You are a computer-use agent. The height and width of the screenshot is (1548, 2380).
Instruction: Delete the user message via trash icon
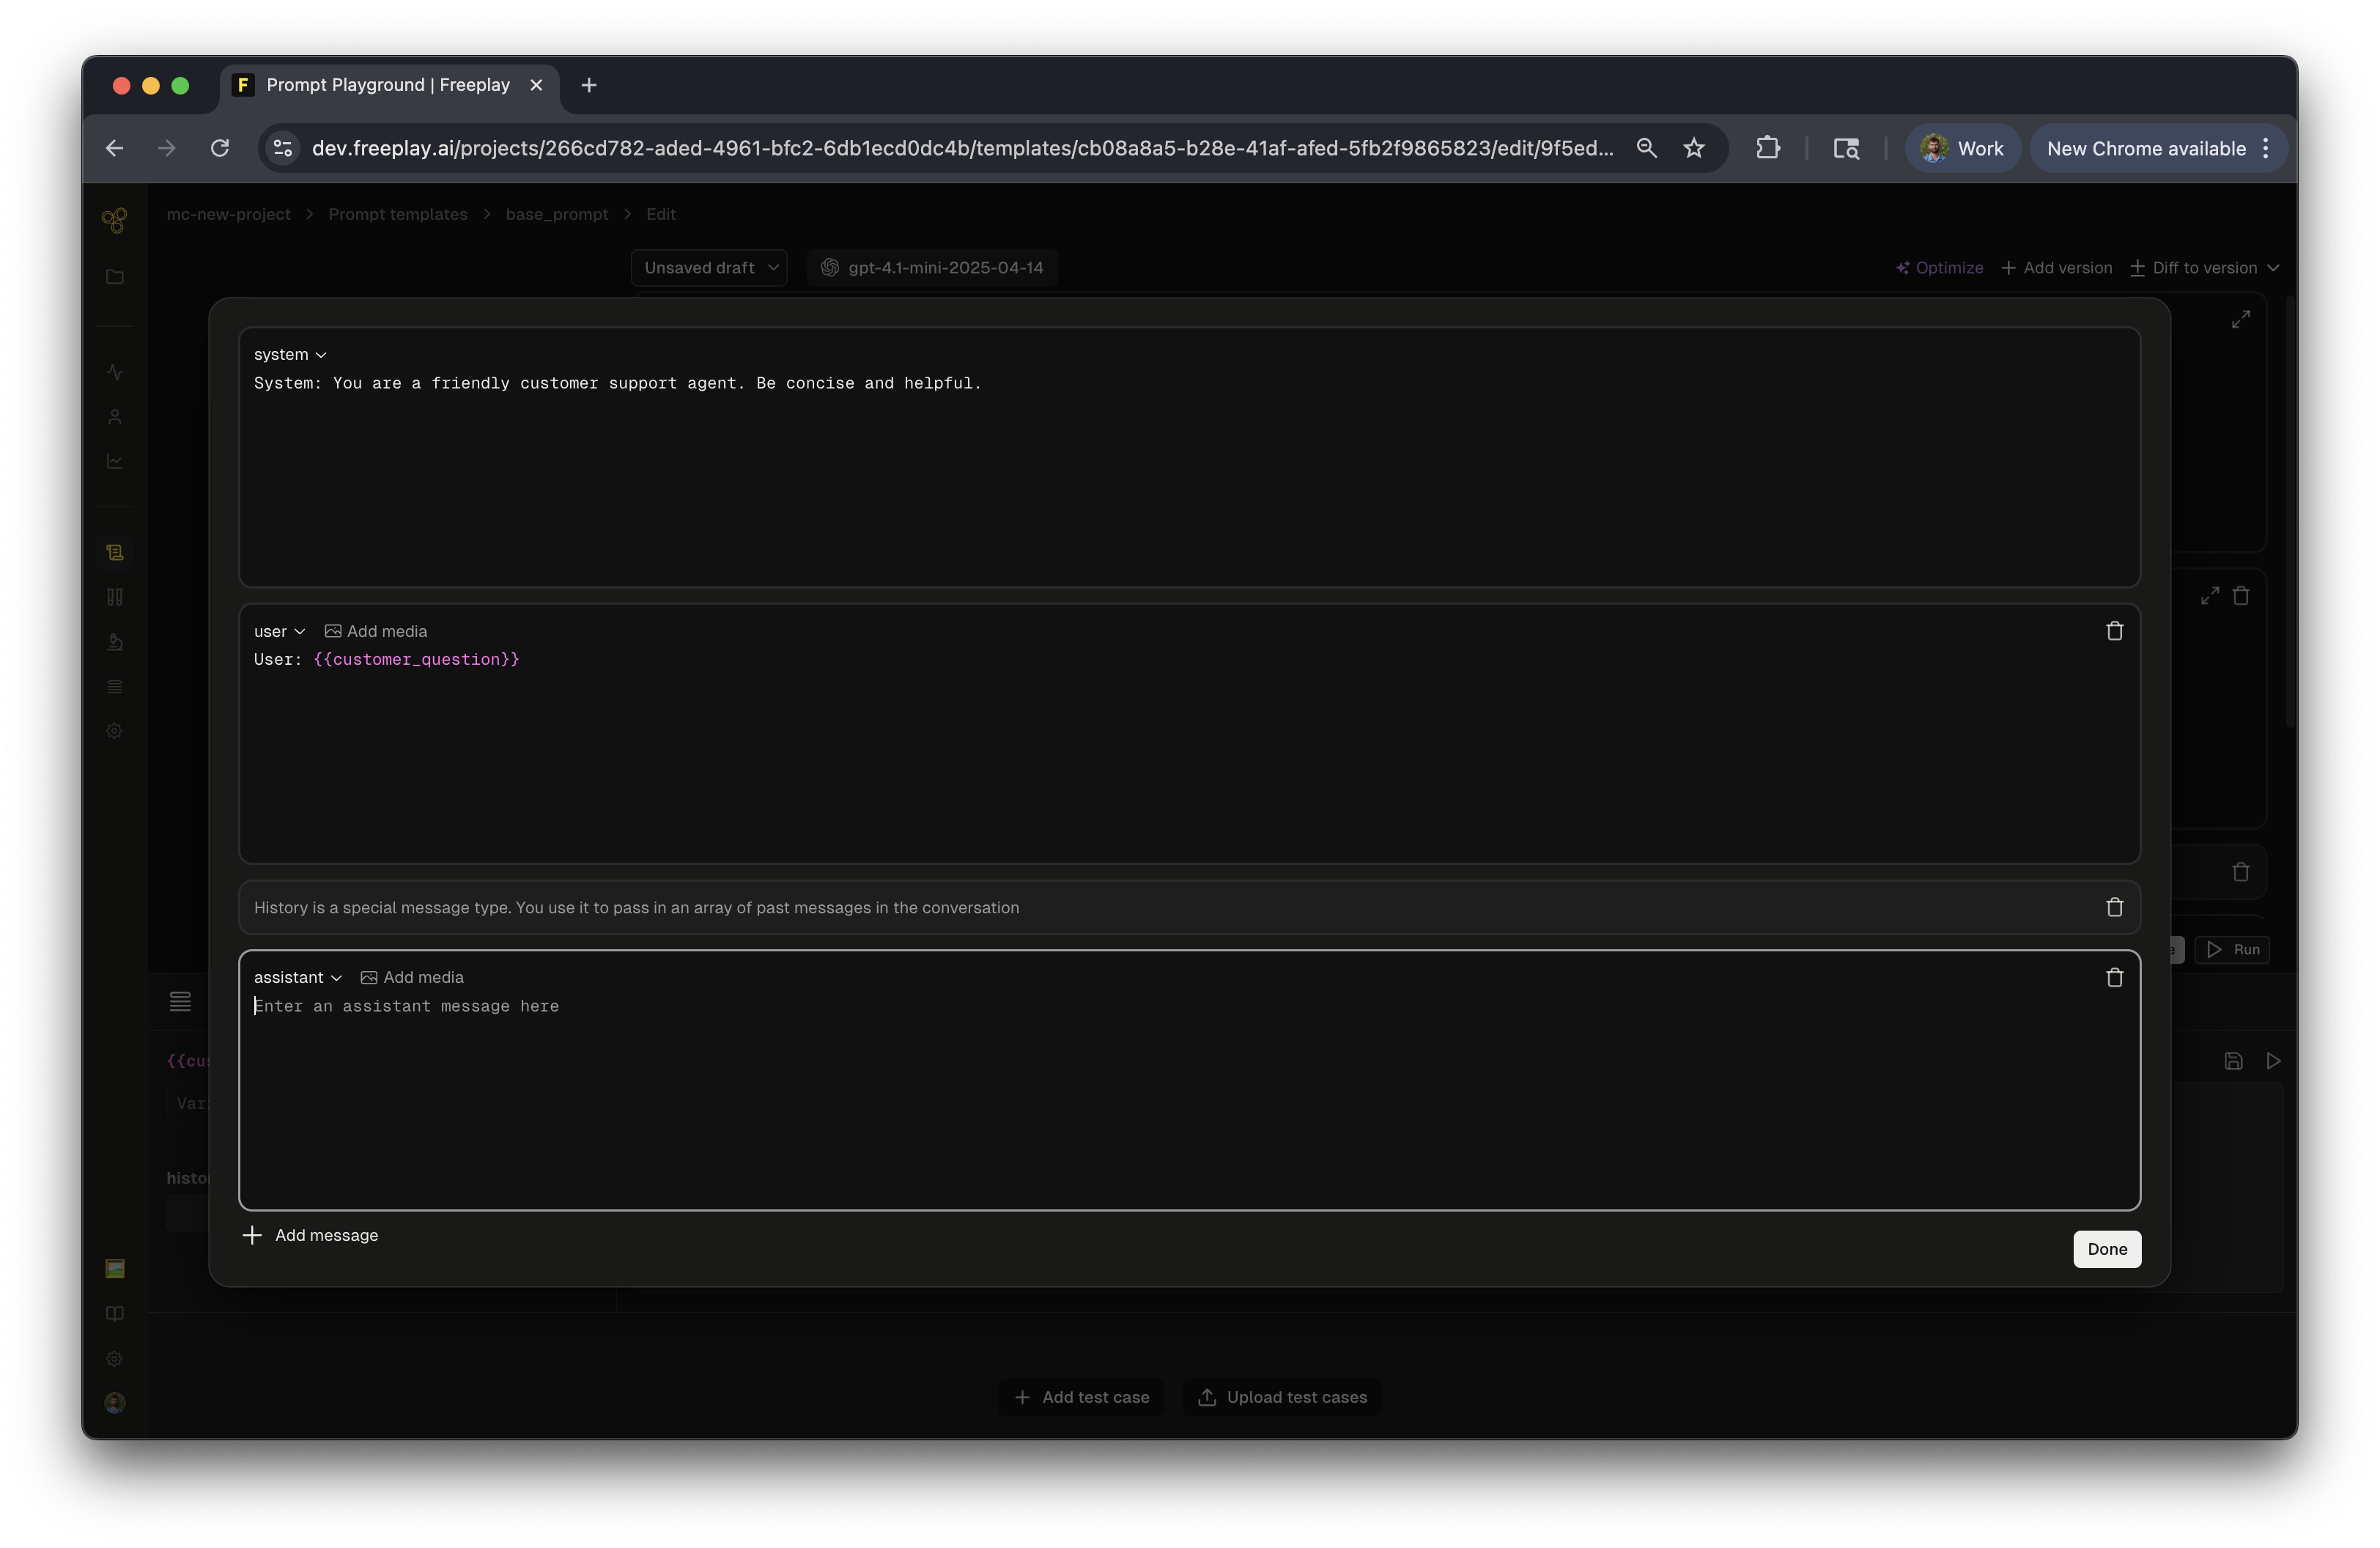pyautogui.click(x=2114, y=631)
